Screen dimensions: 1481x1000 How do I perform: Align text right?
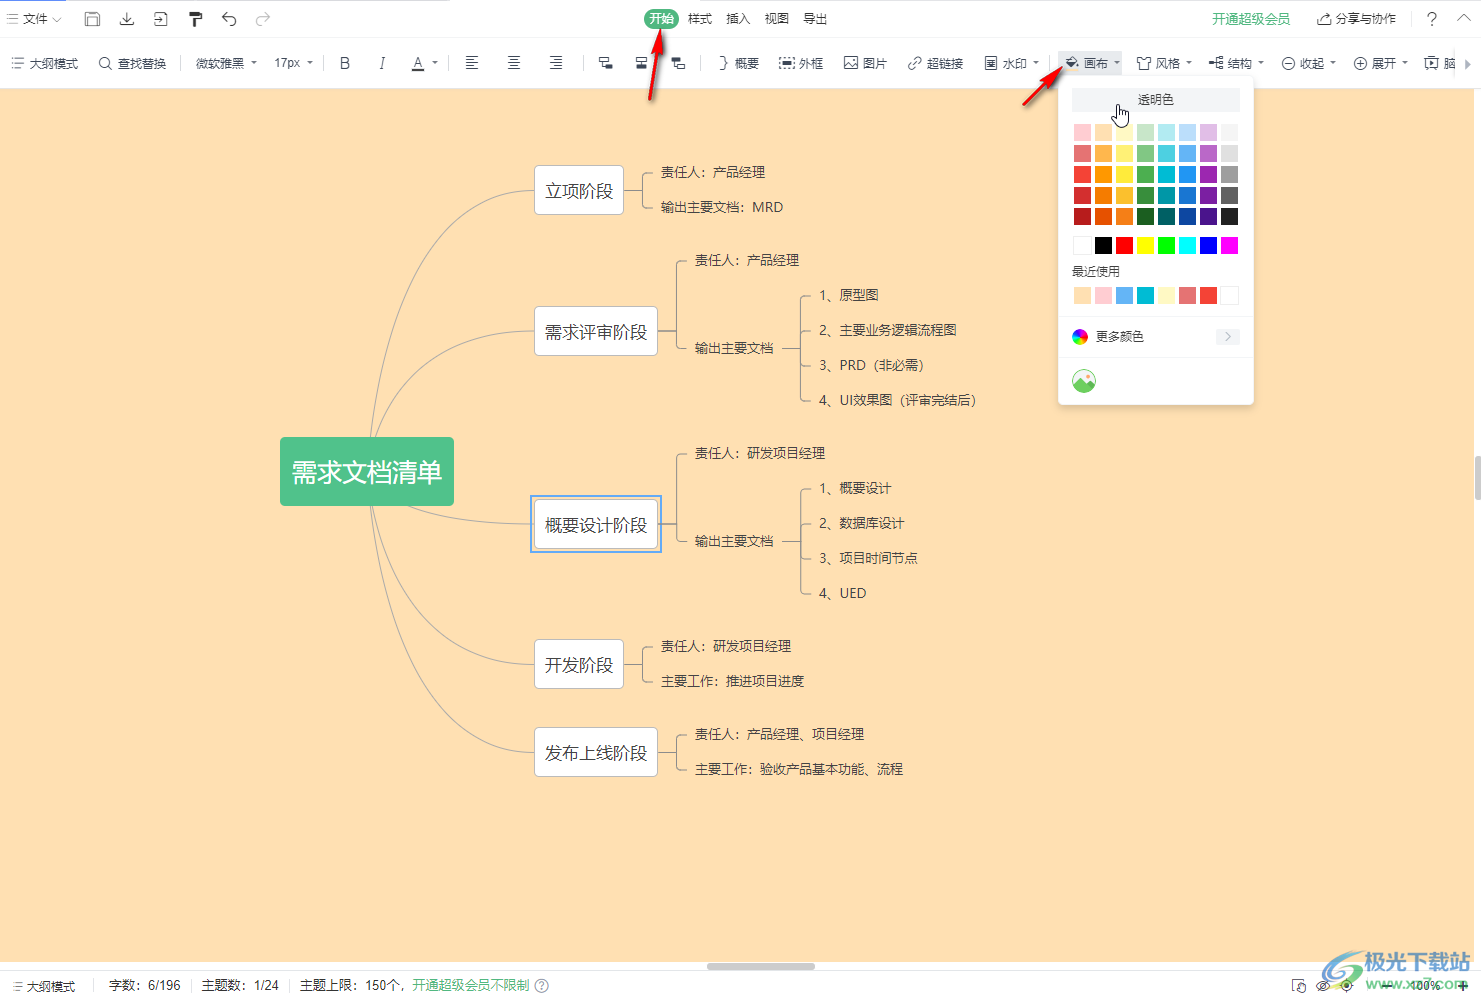556,63
